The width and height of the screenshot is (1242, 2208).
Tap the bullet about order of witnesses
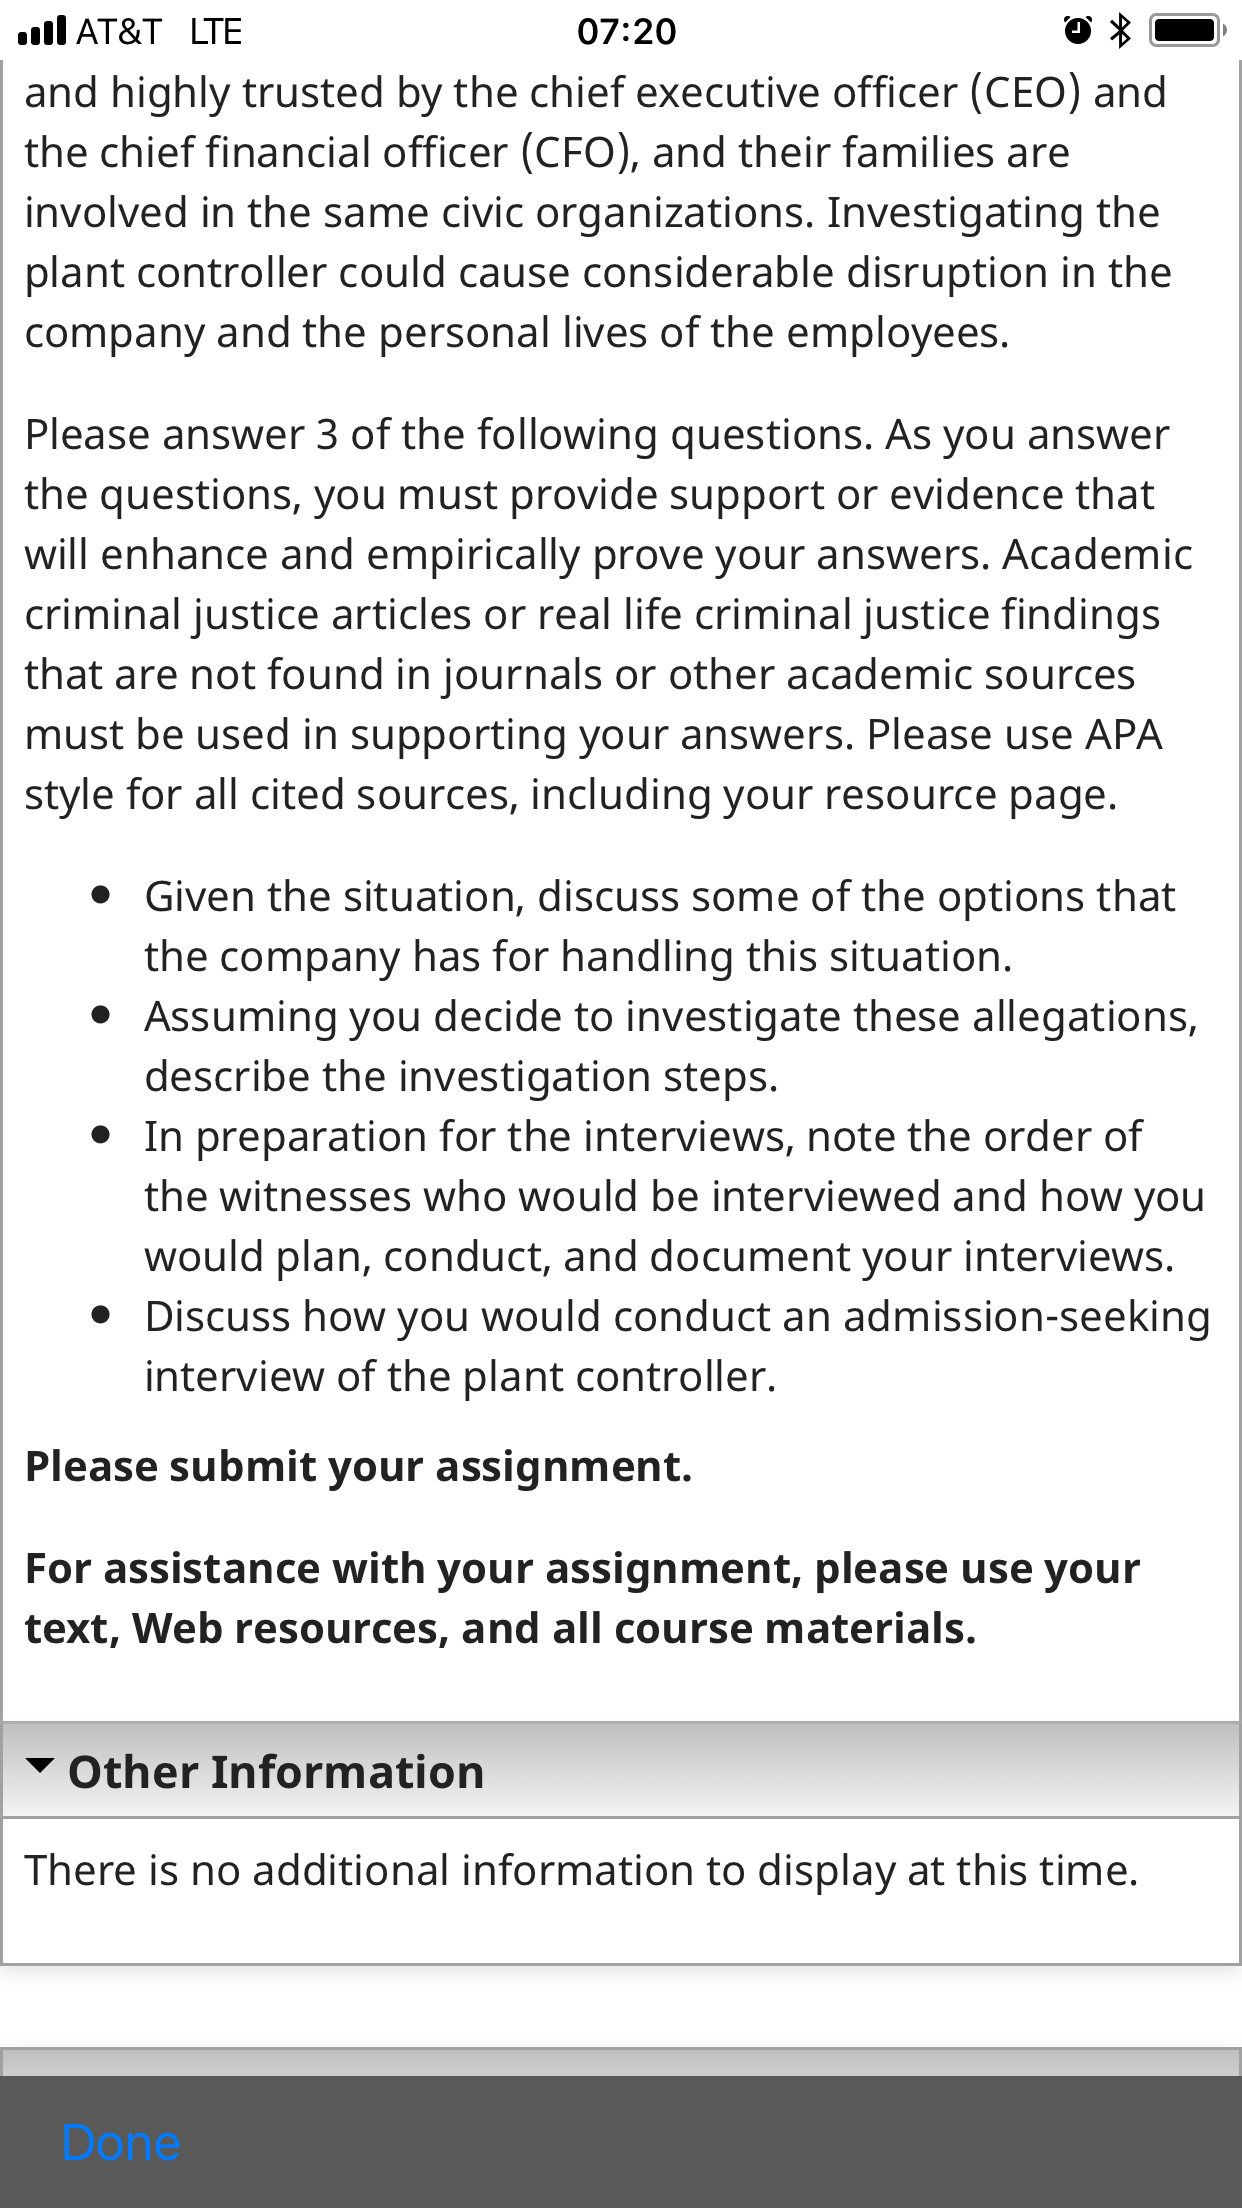[x=675, y=1197]
